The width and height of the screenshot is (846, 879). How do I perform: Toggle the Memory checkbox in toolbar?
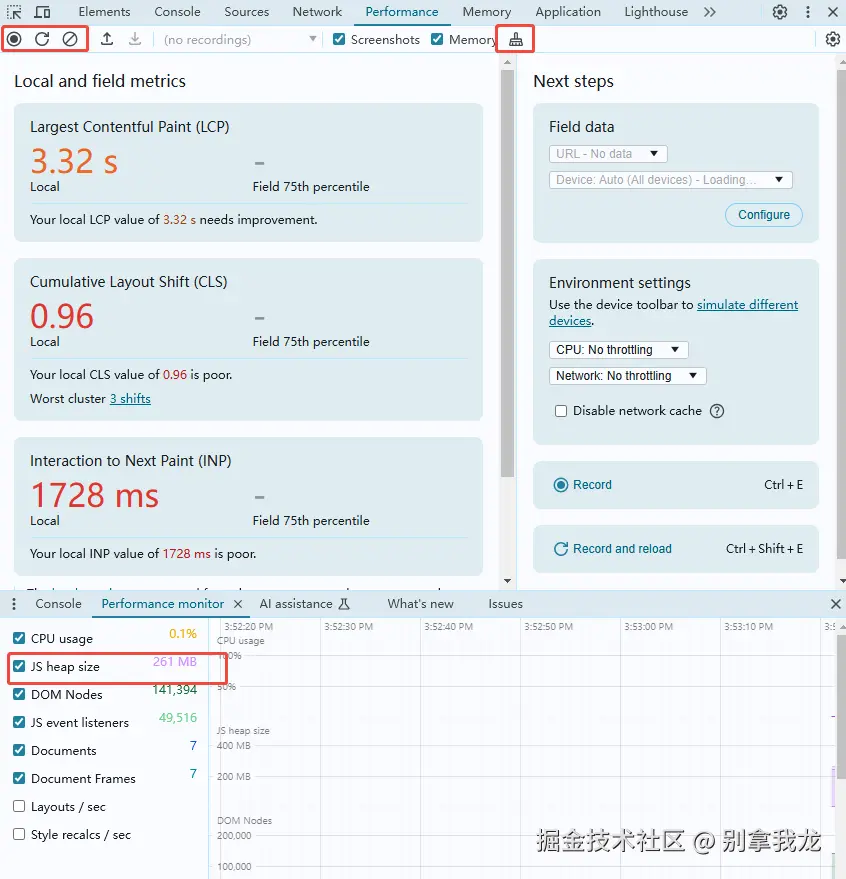[437, 39]
